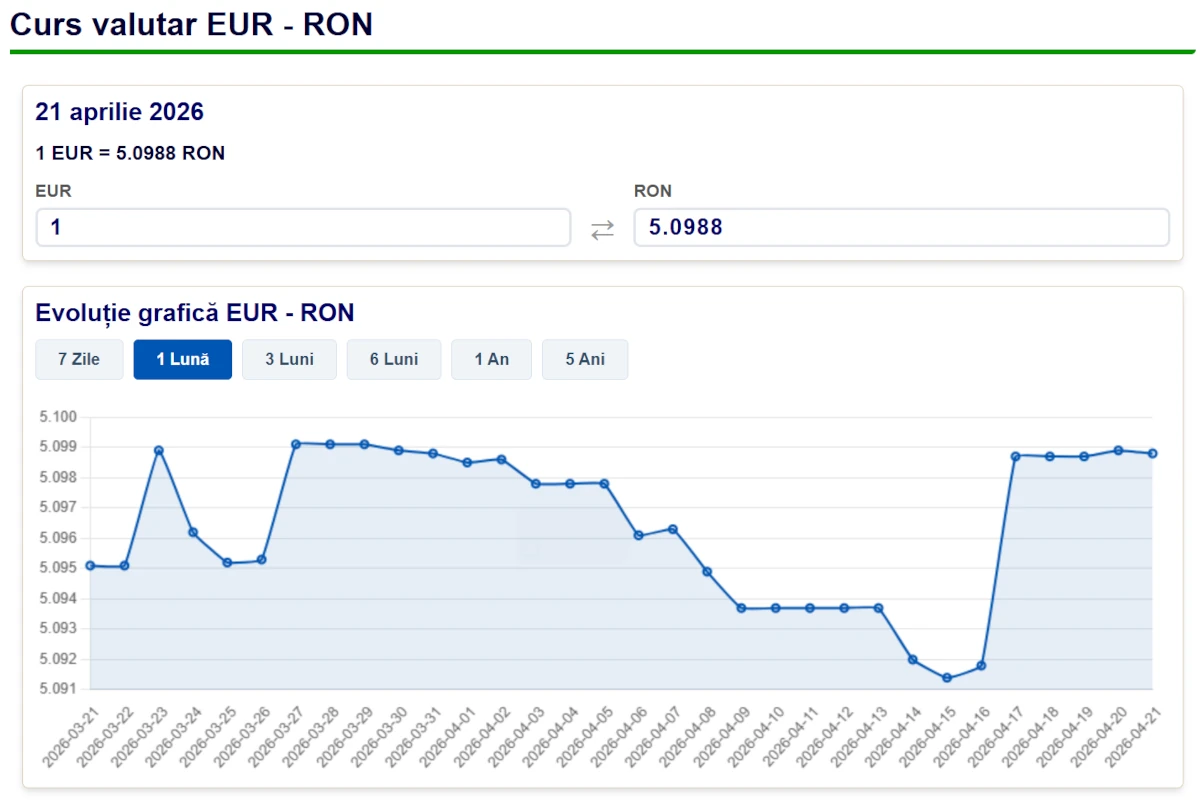Click the 2026-03-23 peak data point

point(159,450)
